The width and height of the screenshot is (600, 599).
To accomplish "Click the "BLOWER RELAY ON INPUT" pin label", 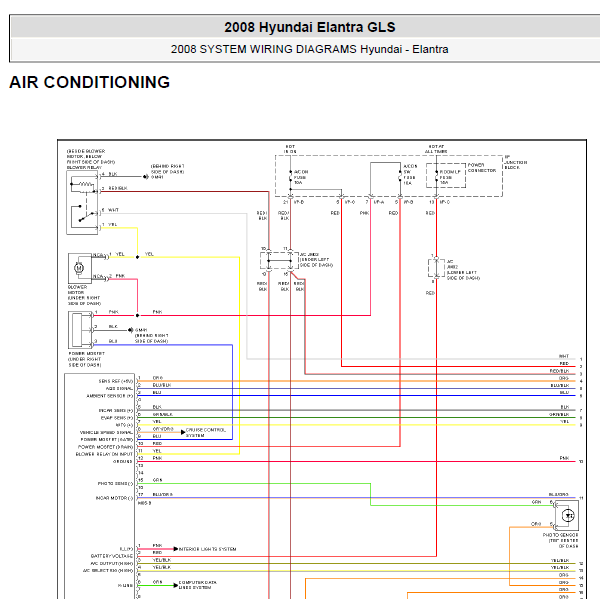I will click(104, 454).
